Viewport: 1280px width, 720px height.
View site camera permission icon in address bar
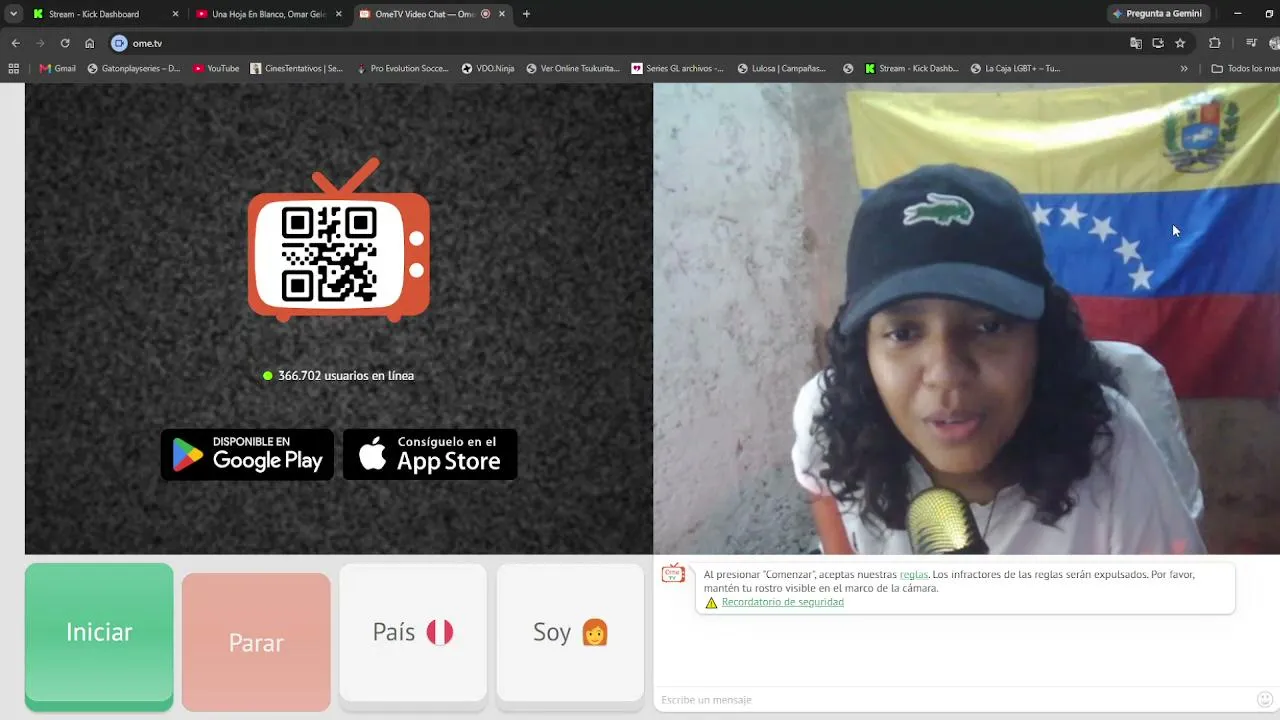(120, 43)
